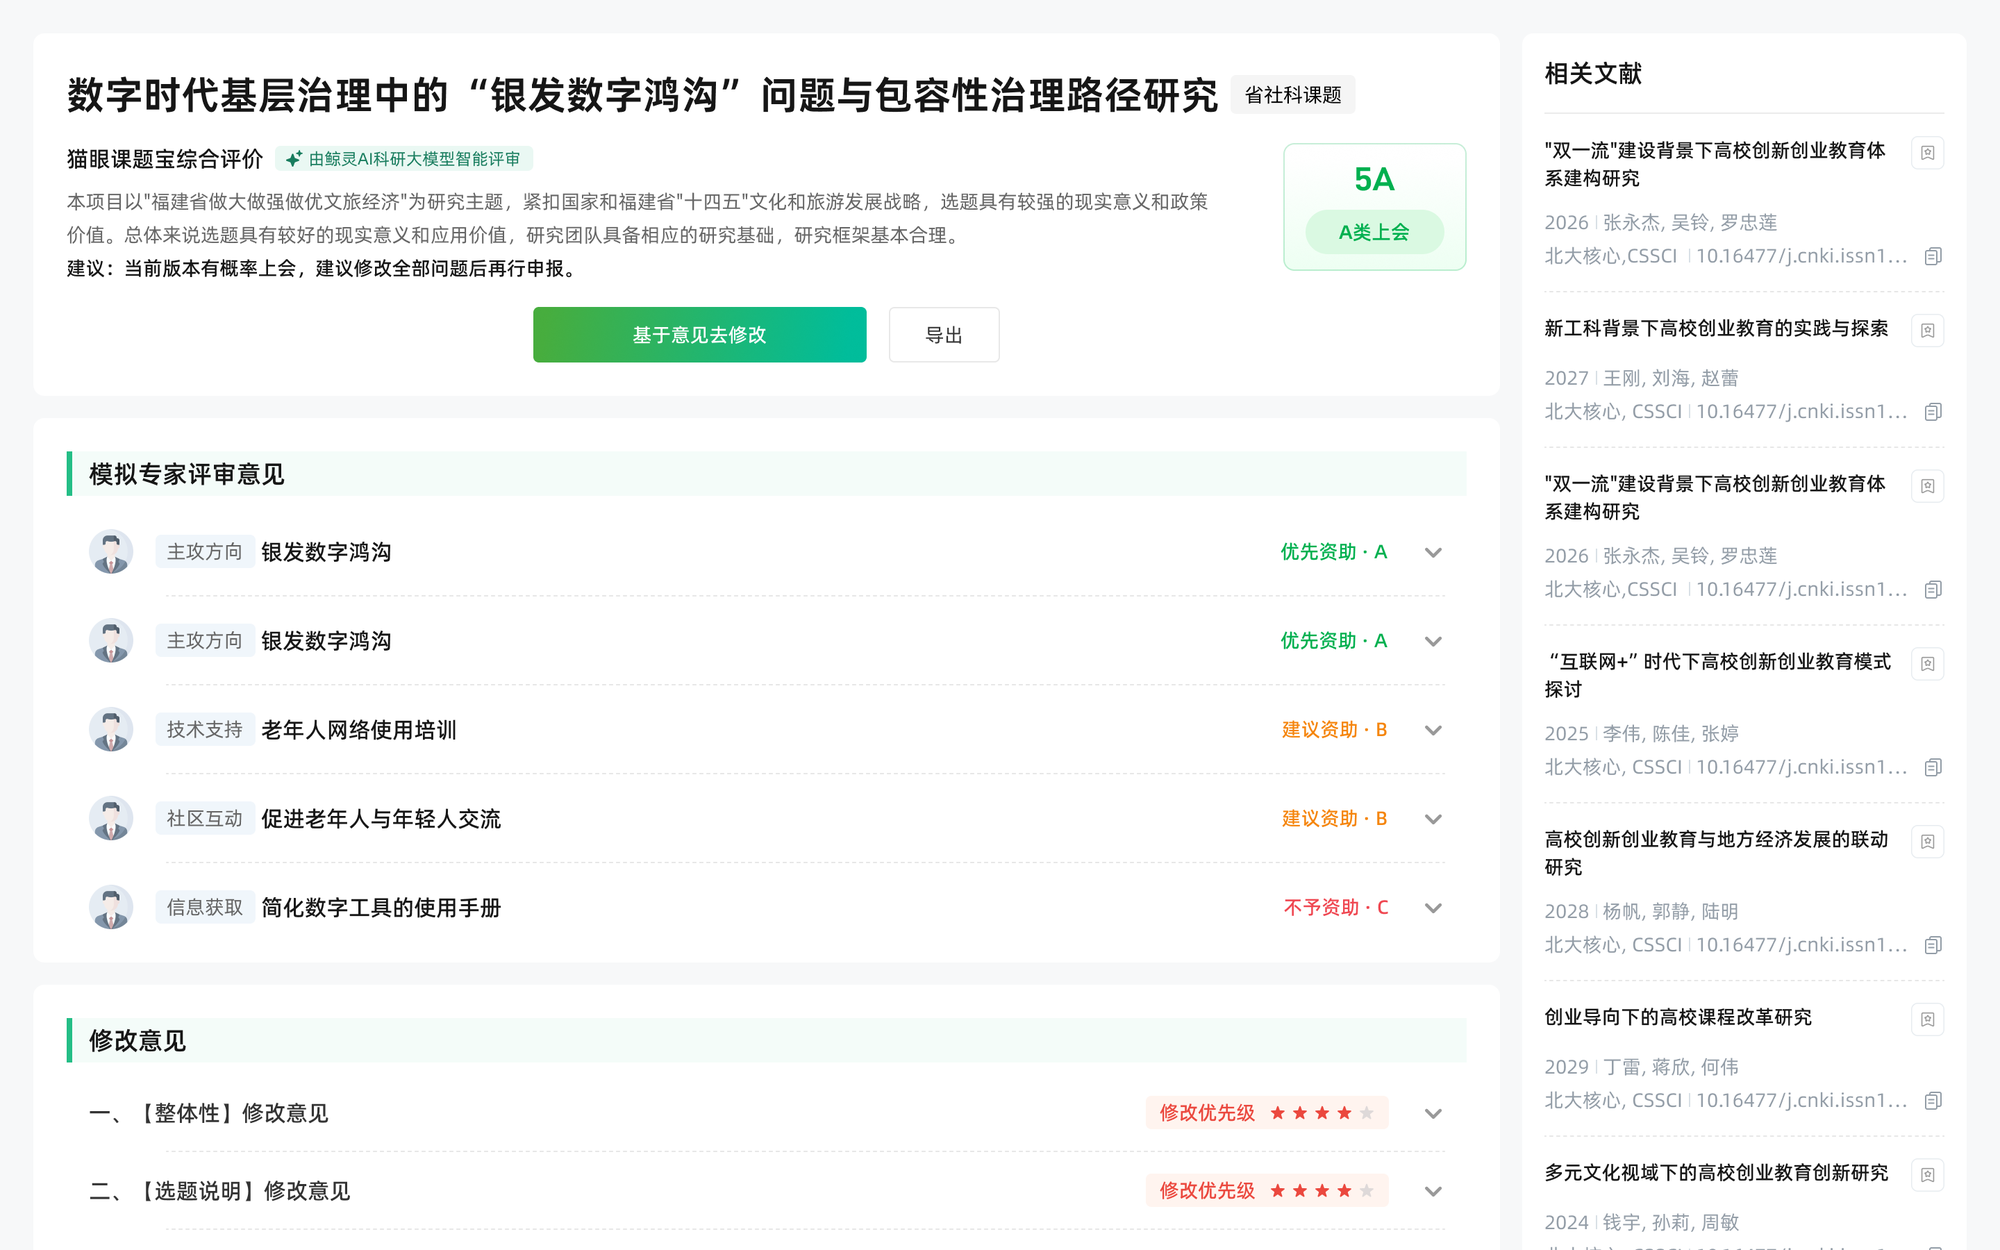Screen dimensions: 2000x1250
Task: Open article 新工科背景下高校创业教育的实践与探索
Action: tap(1716, 329)
